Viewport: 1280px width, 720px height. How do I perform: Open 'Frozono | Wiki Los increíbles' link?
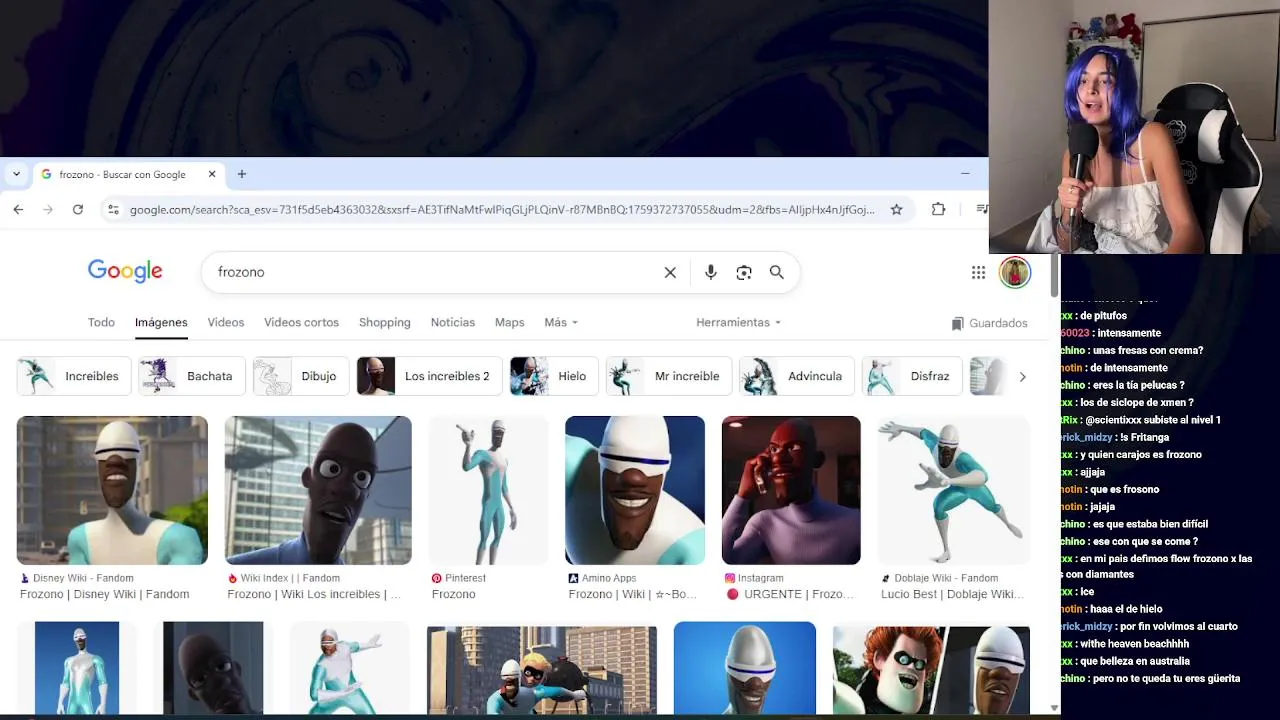[x=313, y=594]
